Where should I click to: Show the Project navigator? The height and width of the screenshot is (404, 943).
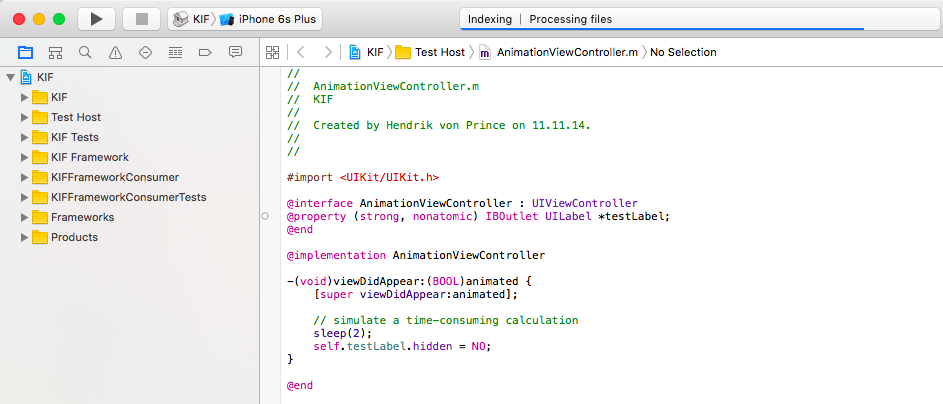pos(25,52)
